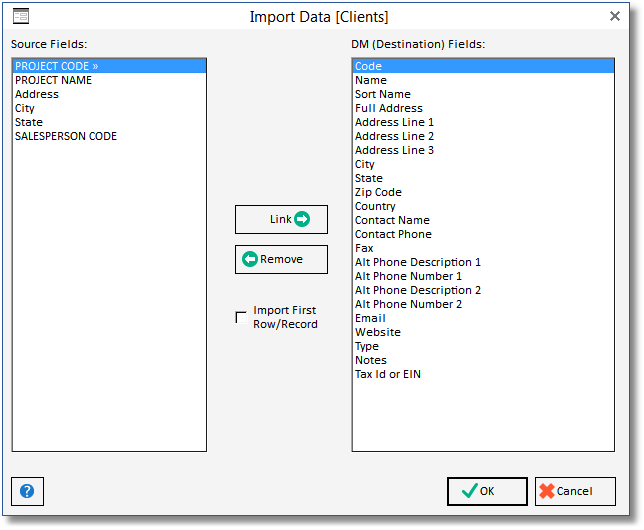The height and width of the screenshot is (530, 644).
Task: Select Alt Phone Number 1 field
Action: pyautogui.click(x=483, y=276)
